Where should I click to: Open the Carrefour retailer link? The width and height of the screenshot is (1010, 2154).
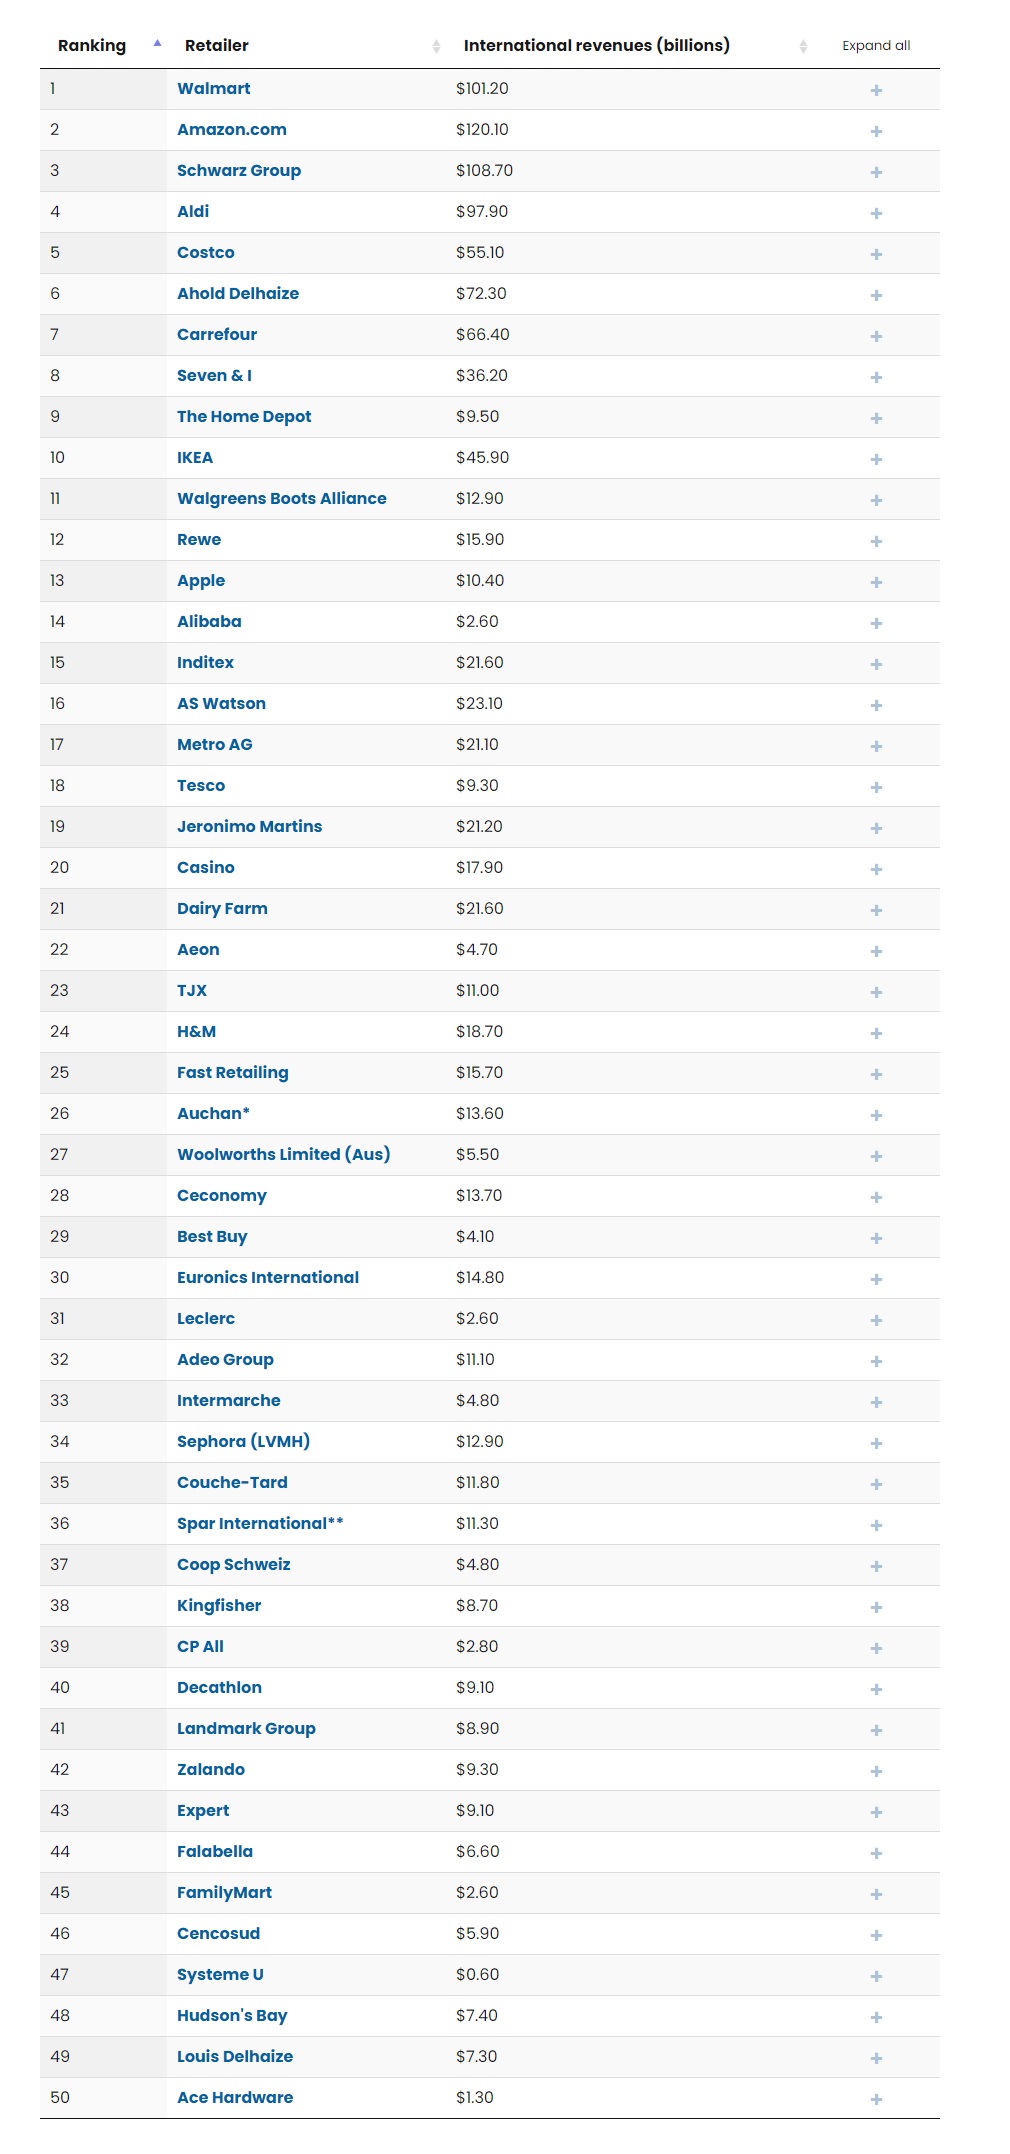[217, 334]
